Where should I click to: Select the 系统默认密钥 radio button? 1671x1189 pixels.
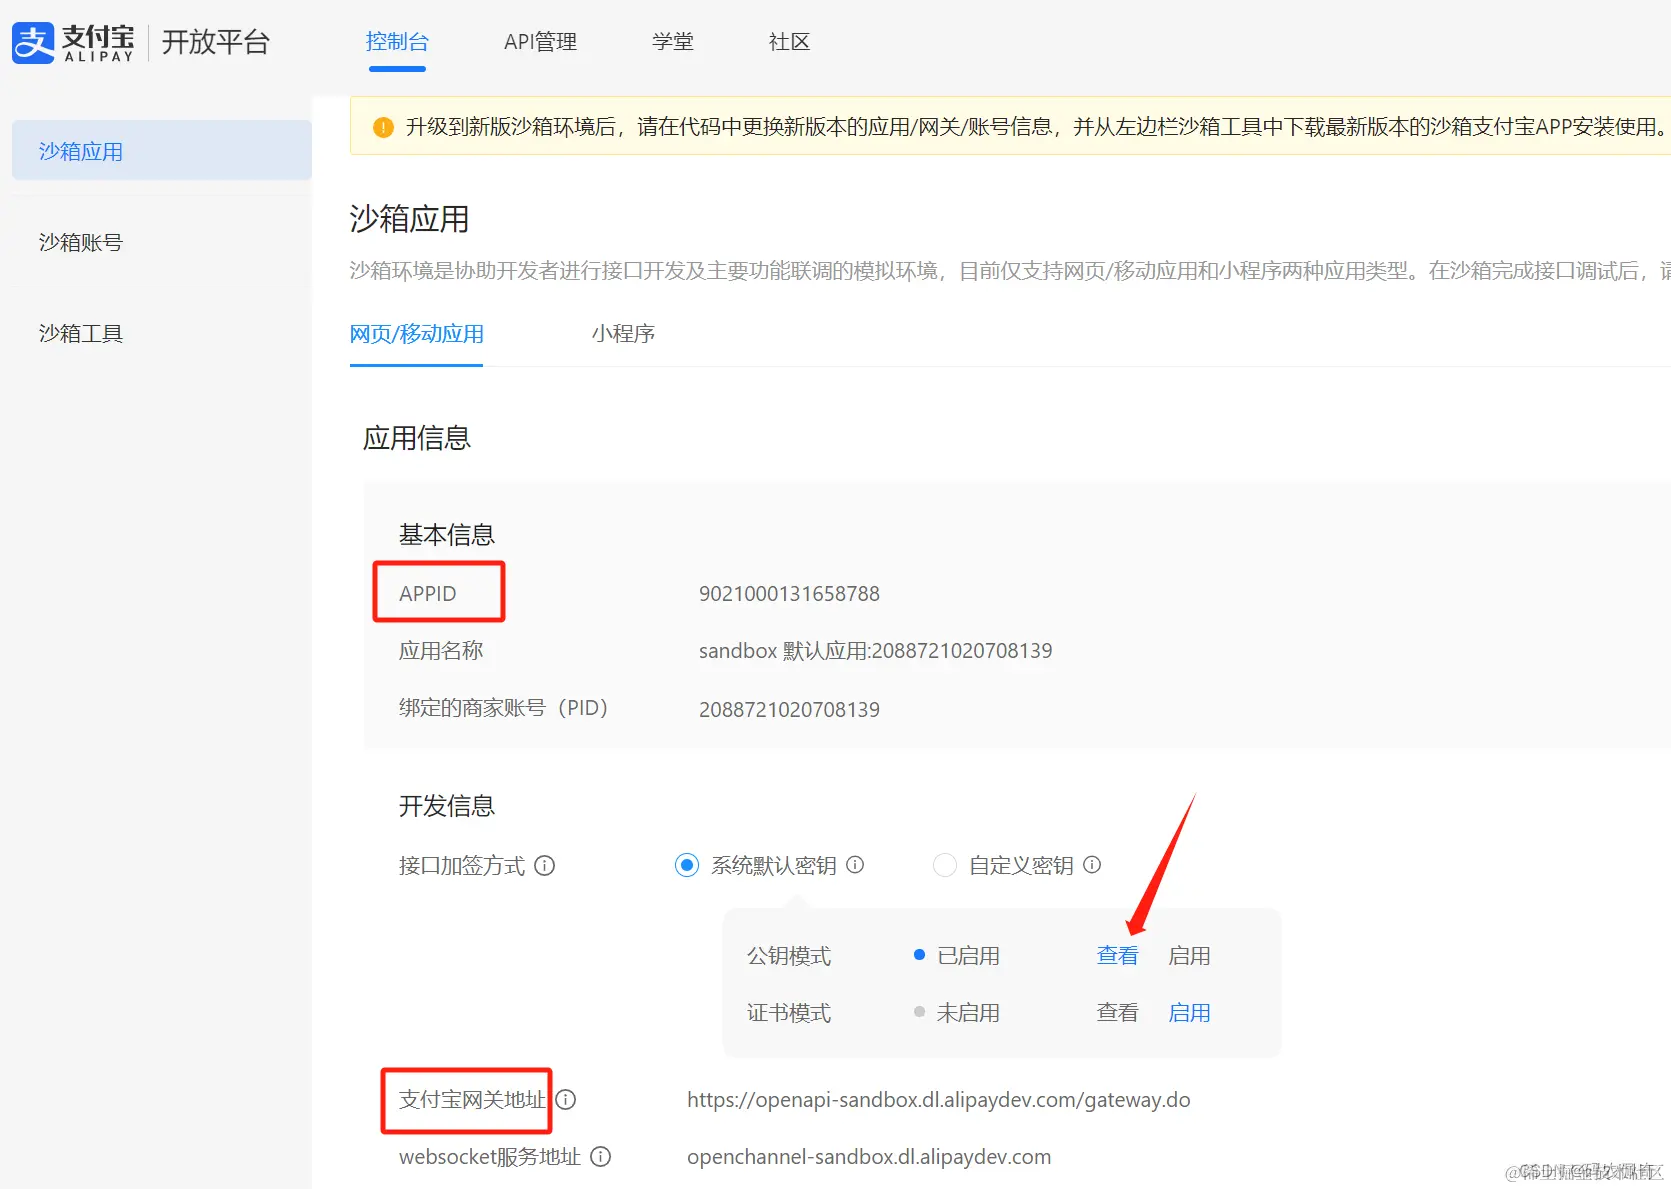pyautogui.click(x=687, y=865)
